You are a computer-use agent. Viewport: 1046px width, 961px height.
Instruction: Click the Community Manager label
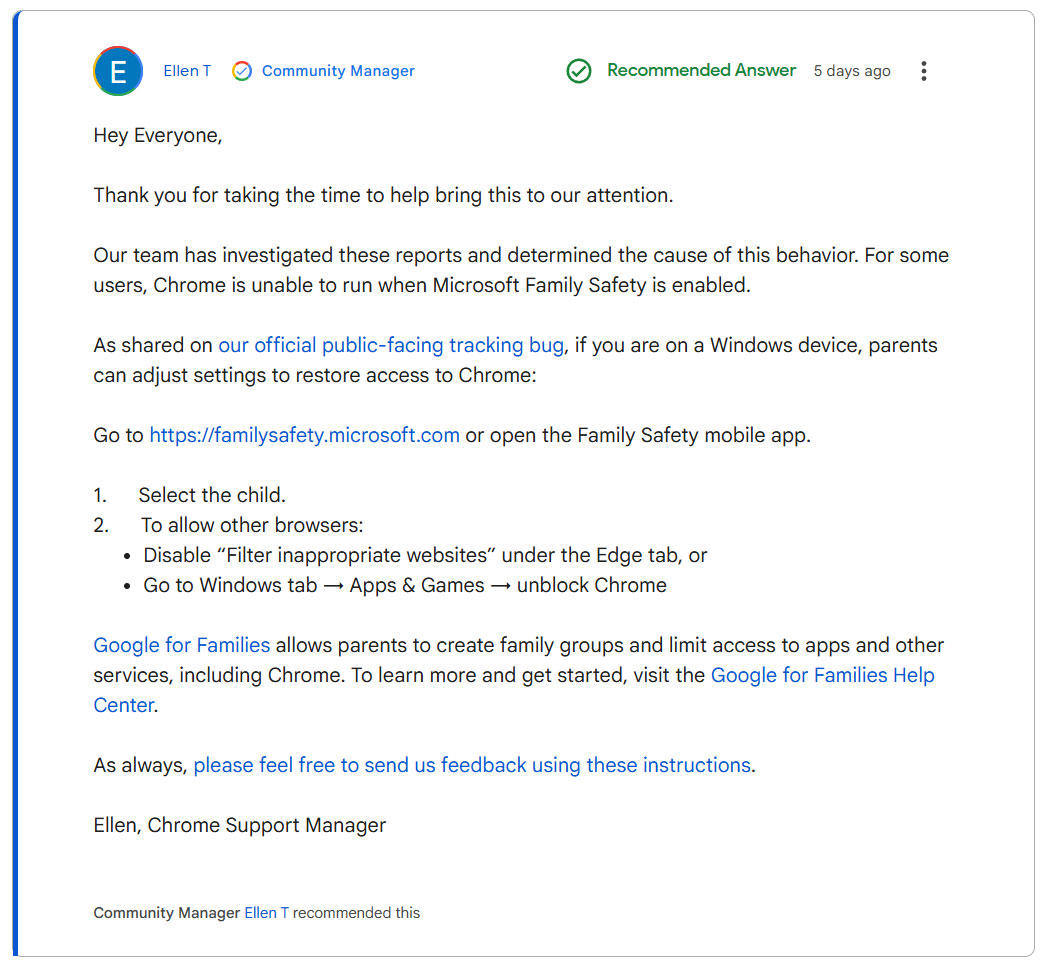[x=337, y=71]
